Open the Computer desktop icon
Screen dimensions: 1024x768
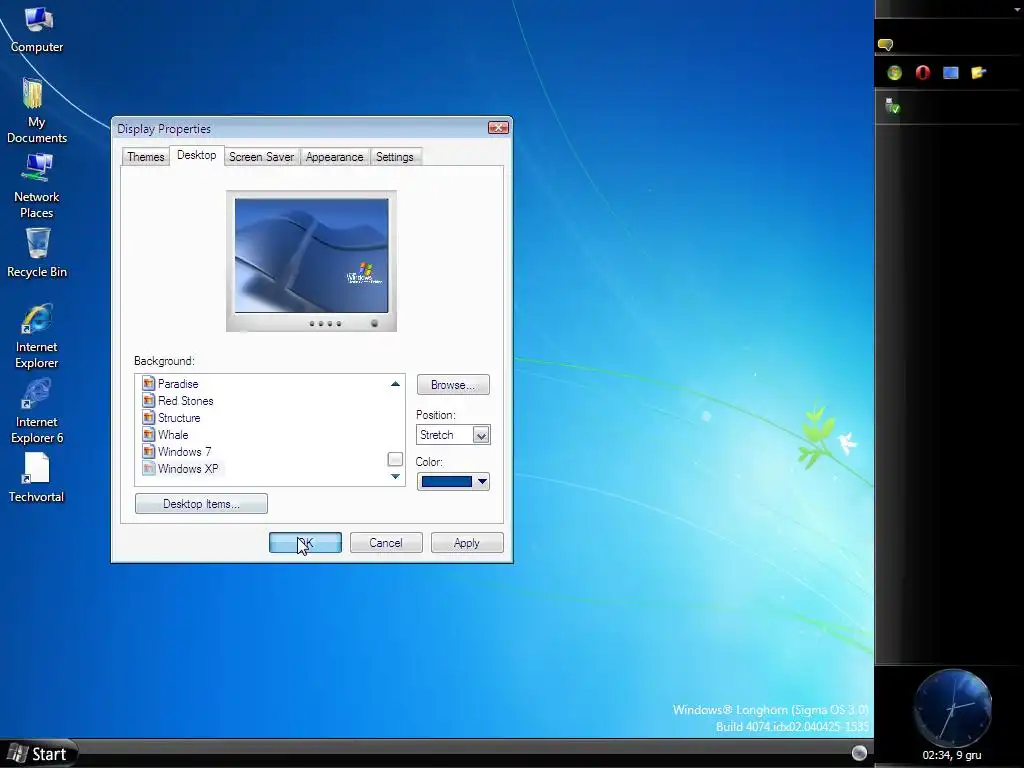click(x=37, y=29)
